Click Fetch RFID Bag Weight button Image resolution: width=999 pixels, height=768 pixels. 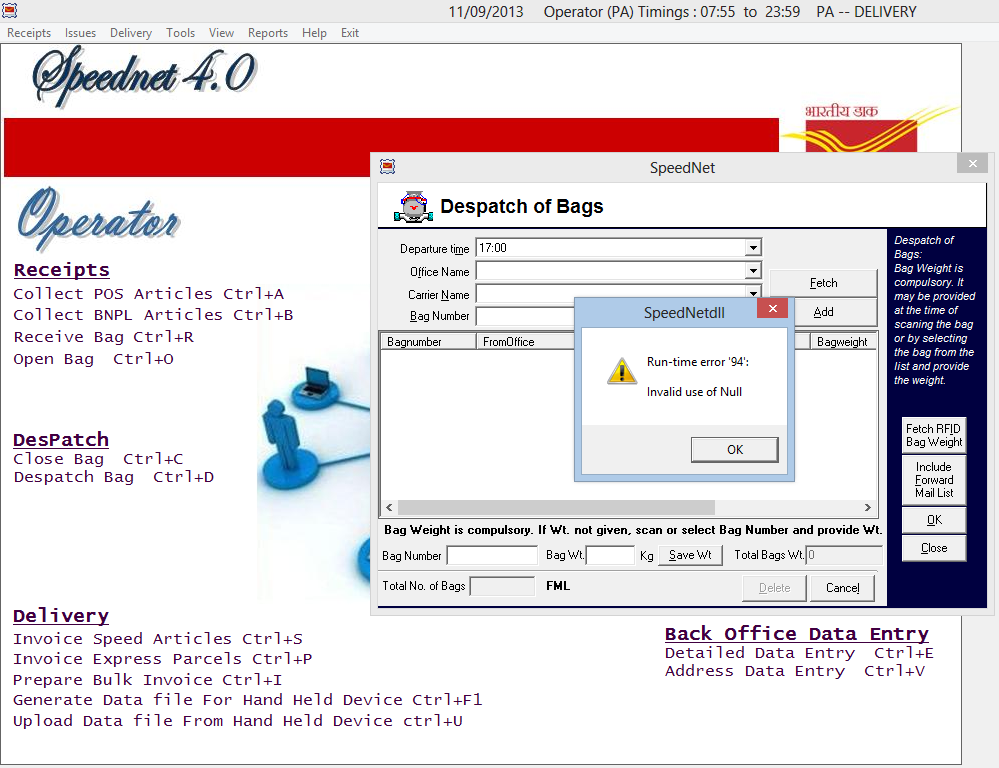tap(934, 435)
